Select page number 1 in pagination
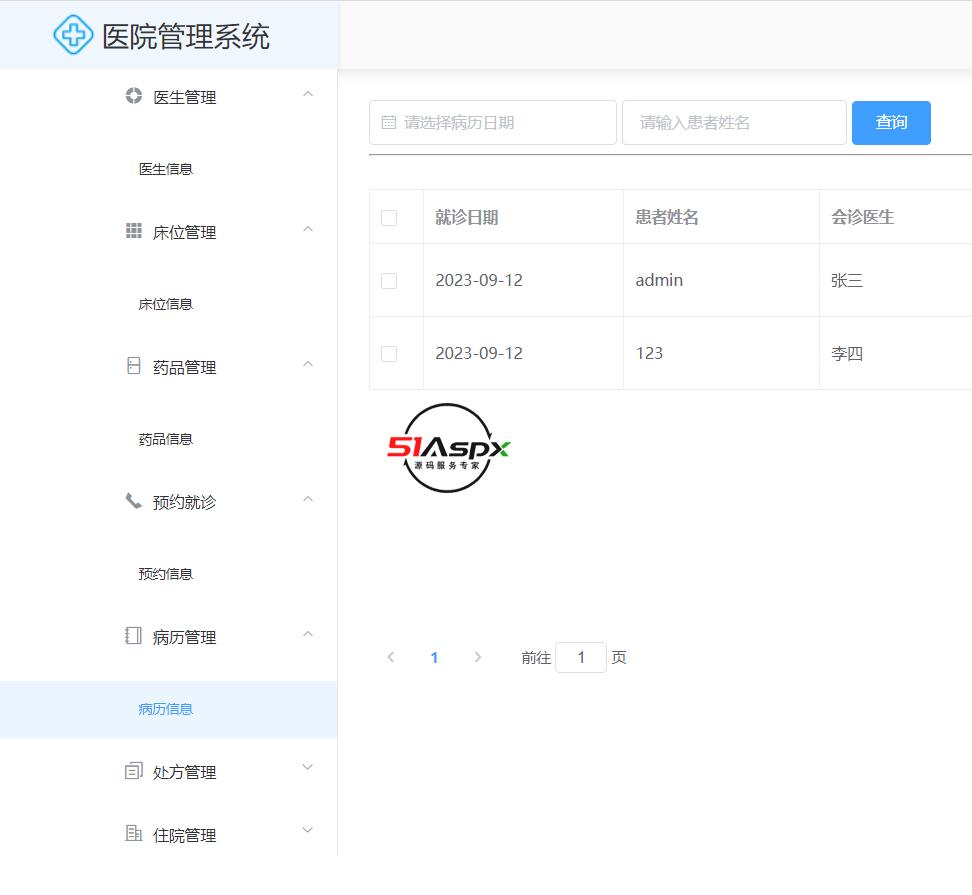972x895 pixels. 435,658
